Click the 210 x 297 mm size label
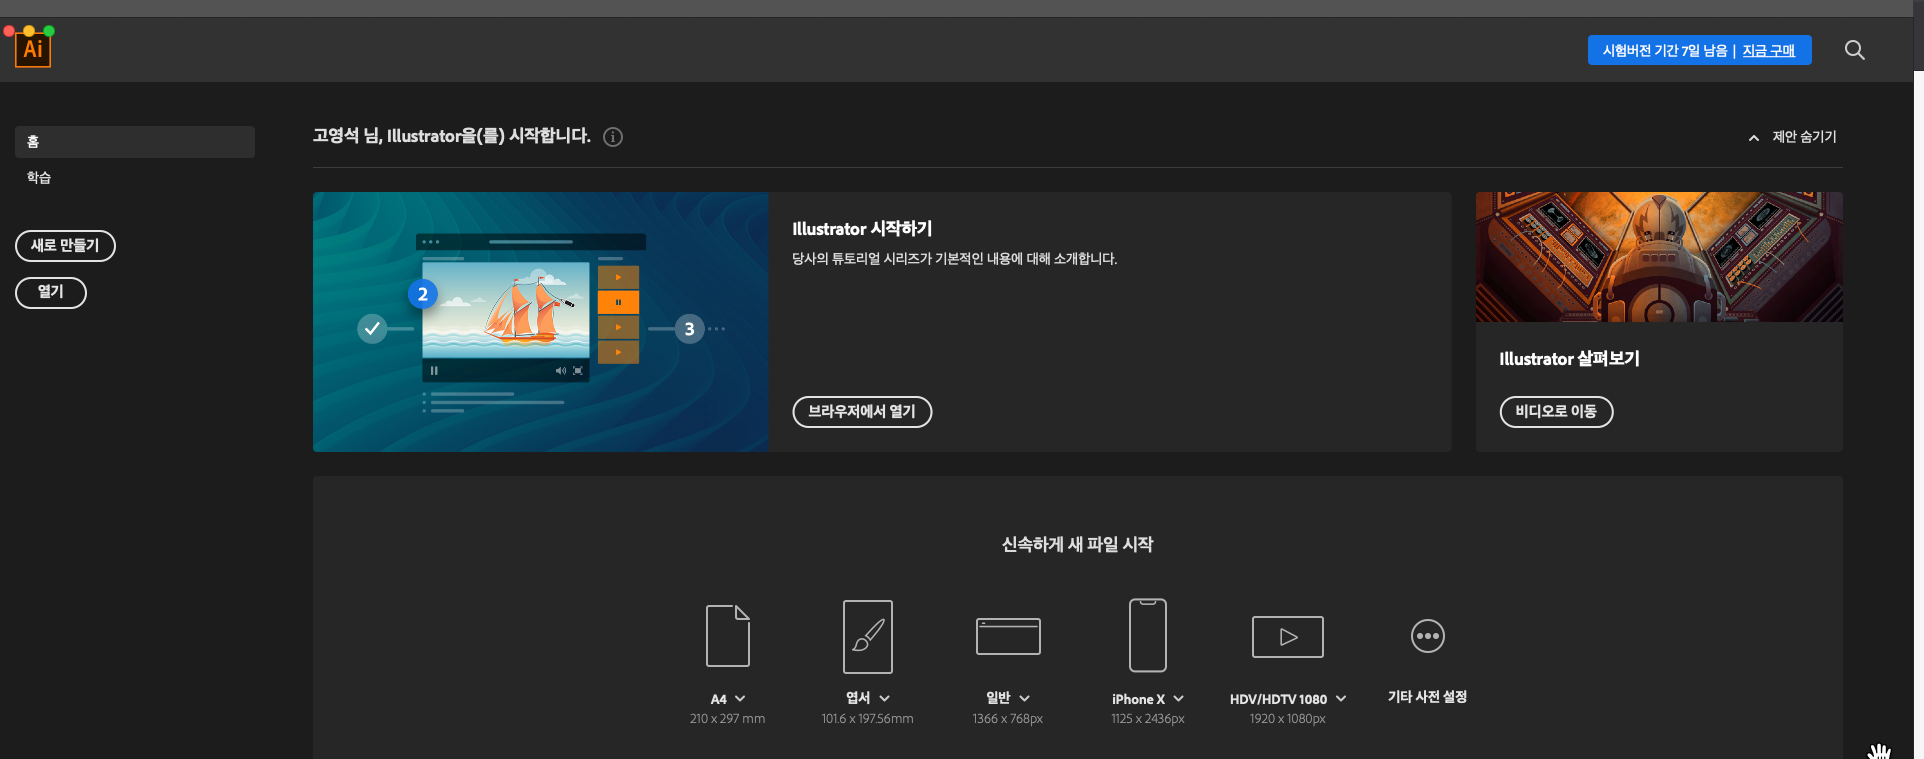 pos(727,719)
